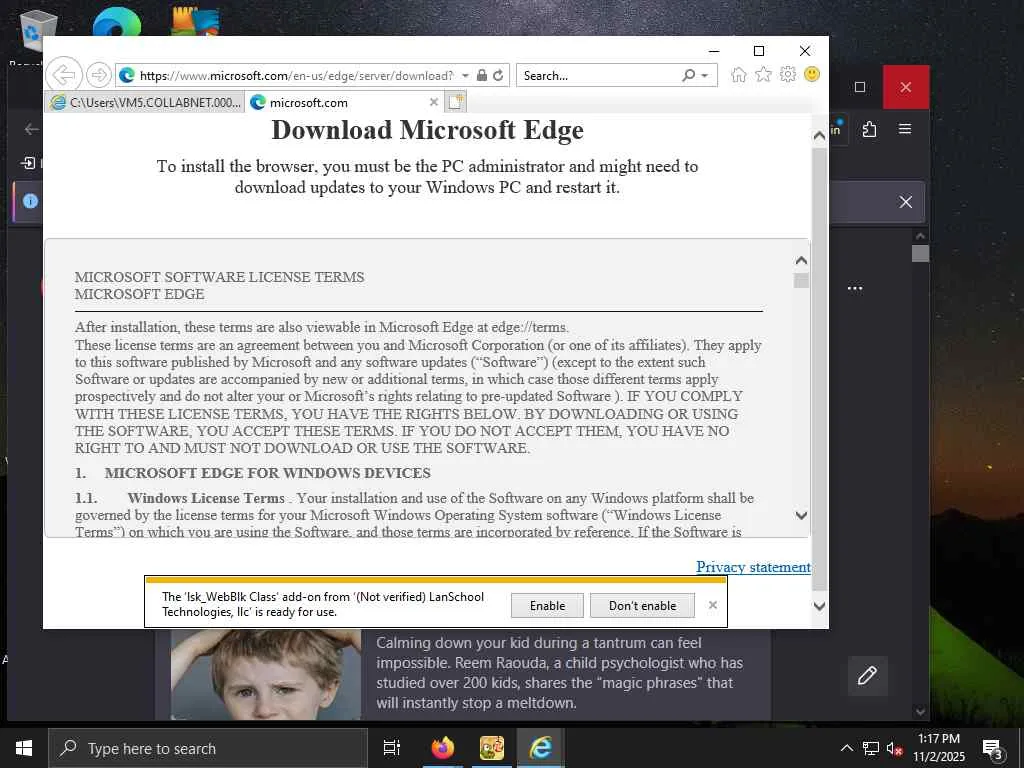
Task: Launch Firefox from the taskbar
Action: point(442,748)
